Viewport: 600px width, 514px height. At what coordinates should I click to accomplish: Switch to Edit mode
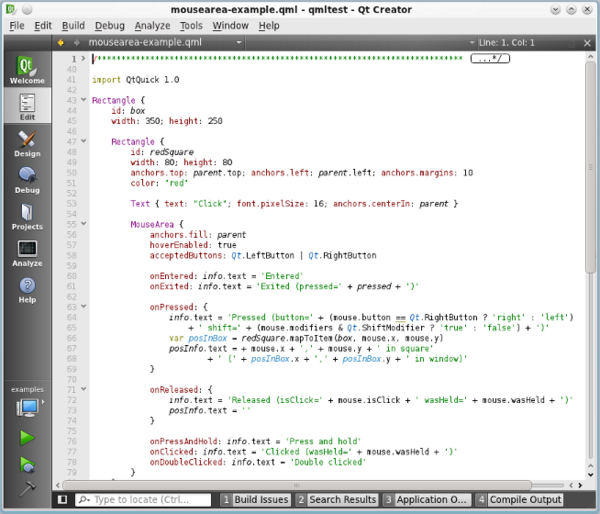point(27,107)
